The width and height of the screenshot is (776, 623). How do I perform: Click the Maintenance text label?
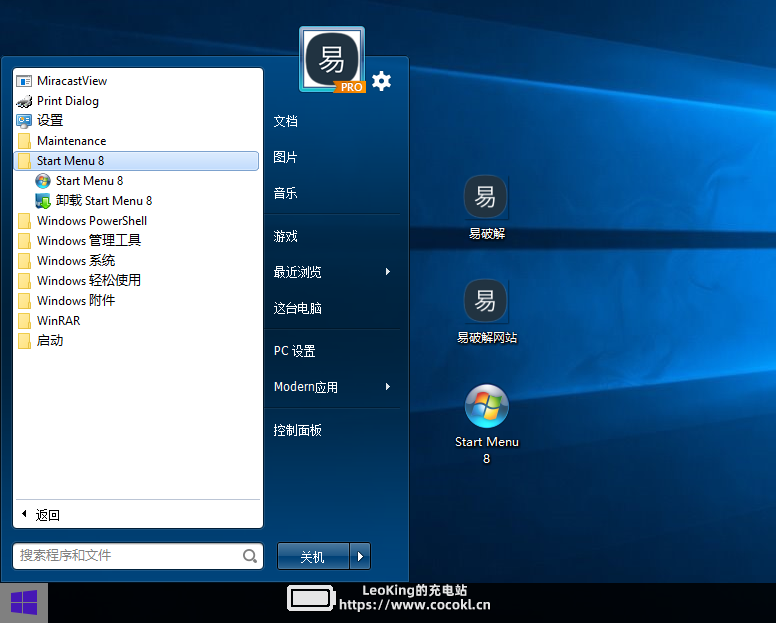click(71, 141)
